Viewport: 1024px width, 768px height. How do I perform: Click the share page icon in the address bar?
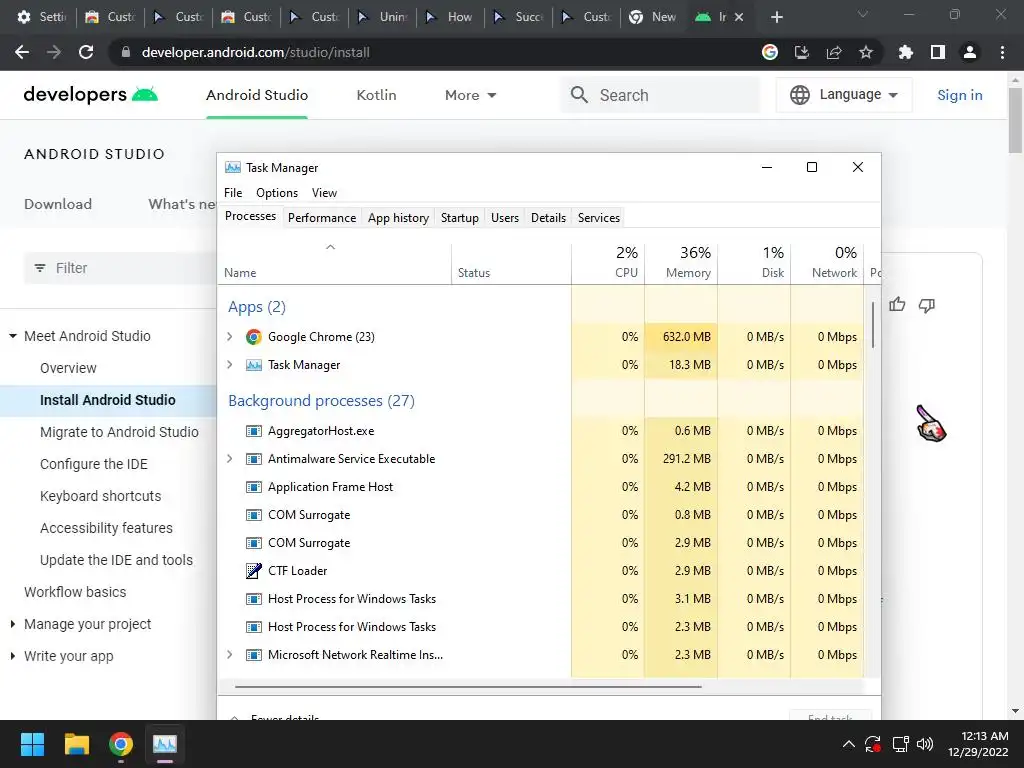click(x=834, y=52)
